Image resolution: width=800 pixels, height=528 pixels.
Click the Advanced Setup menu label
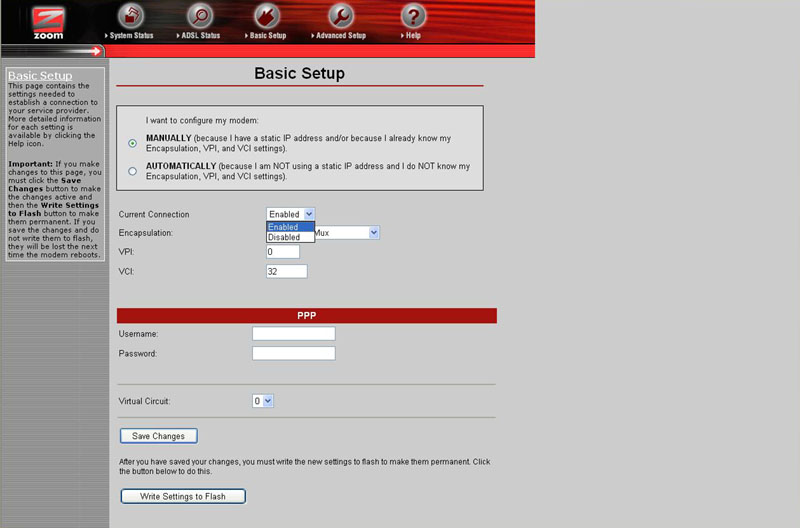coord(342,36)
